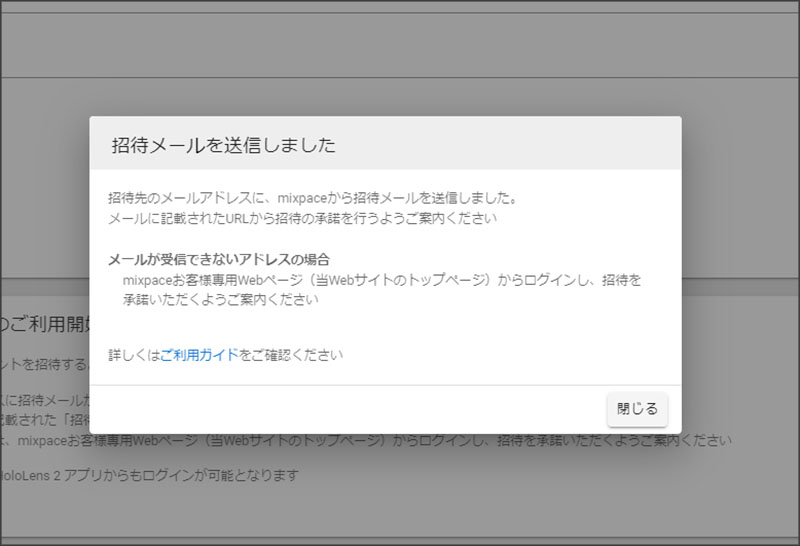Select the bold heading メールが受信できないアドレスの場合
This screenshot has width=800, height=546.
[x=218, y=260]
